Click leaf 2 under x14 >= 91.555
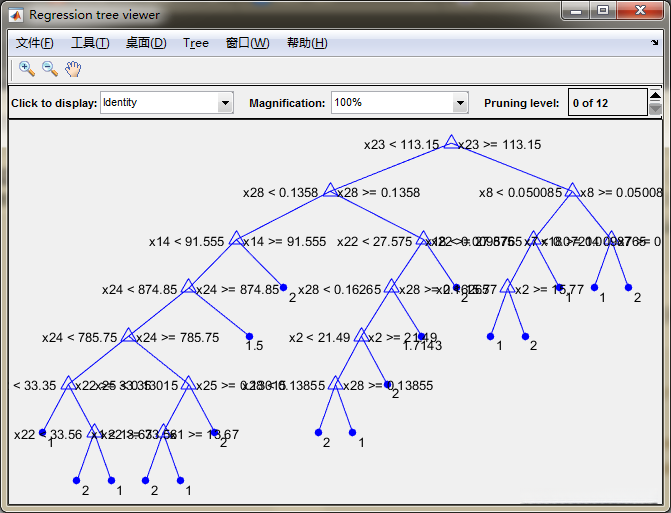This screenshot has height=513, width=671. tap(283, 288)
